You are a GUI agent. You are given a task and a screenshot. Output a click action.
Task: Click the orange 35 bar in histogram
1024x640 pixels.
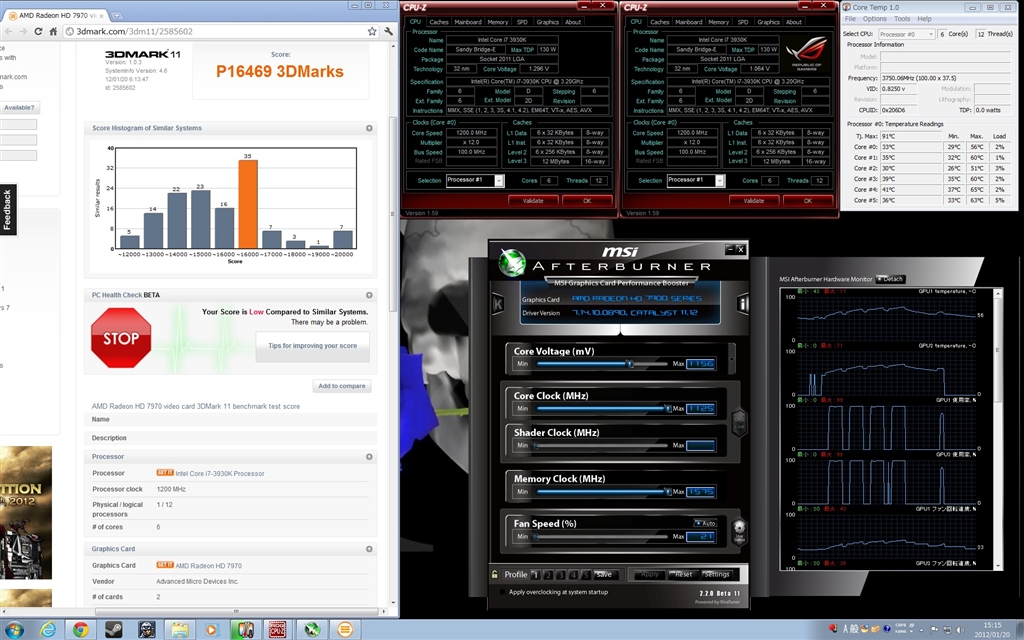248,204
